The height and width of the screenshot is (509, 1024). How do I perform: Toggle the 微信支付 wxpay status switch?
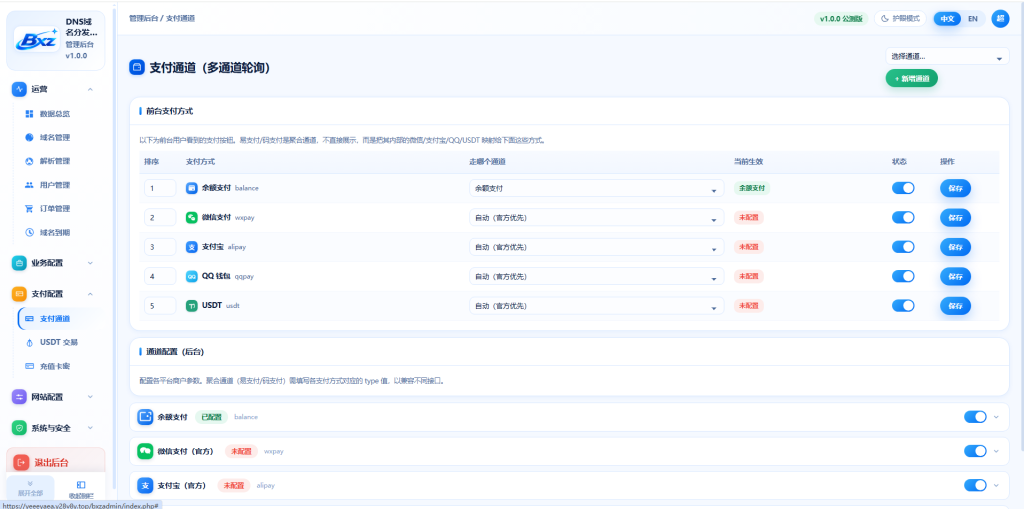coord(903,218)
